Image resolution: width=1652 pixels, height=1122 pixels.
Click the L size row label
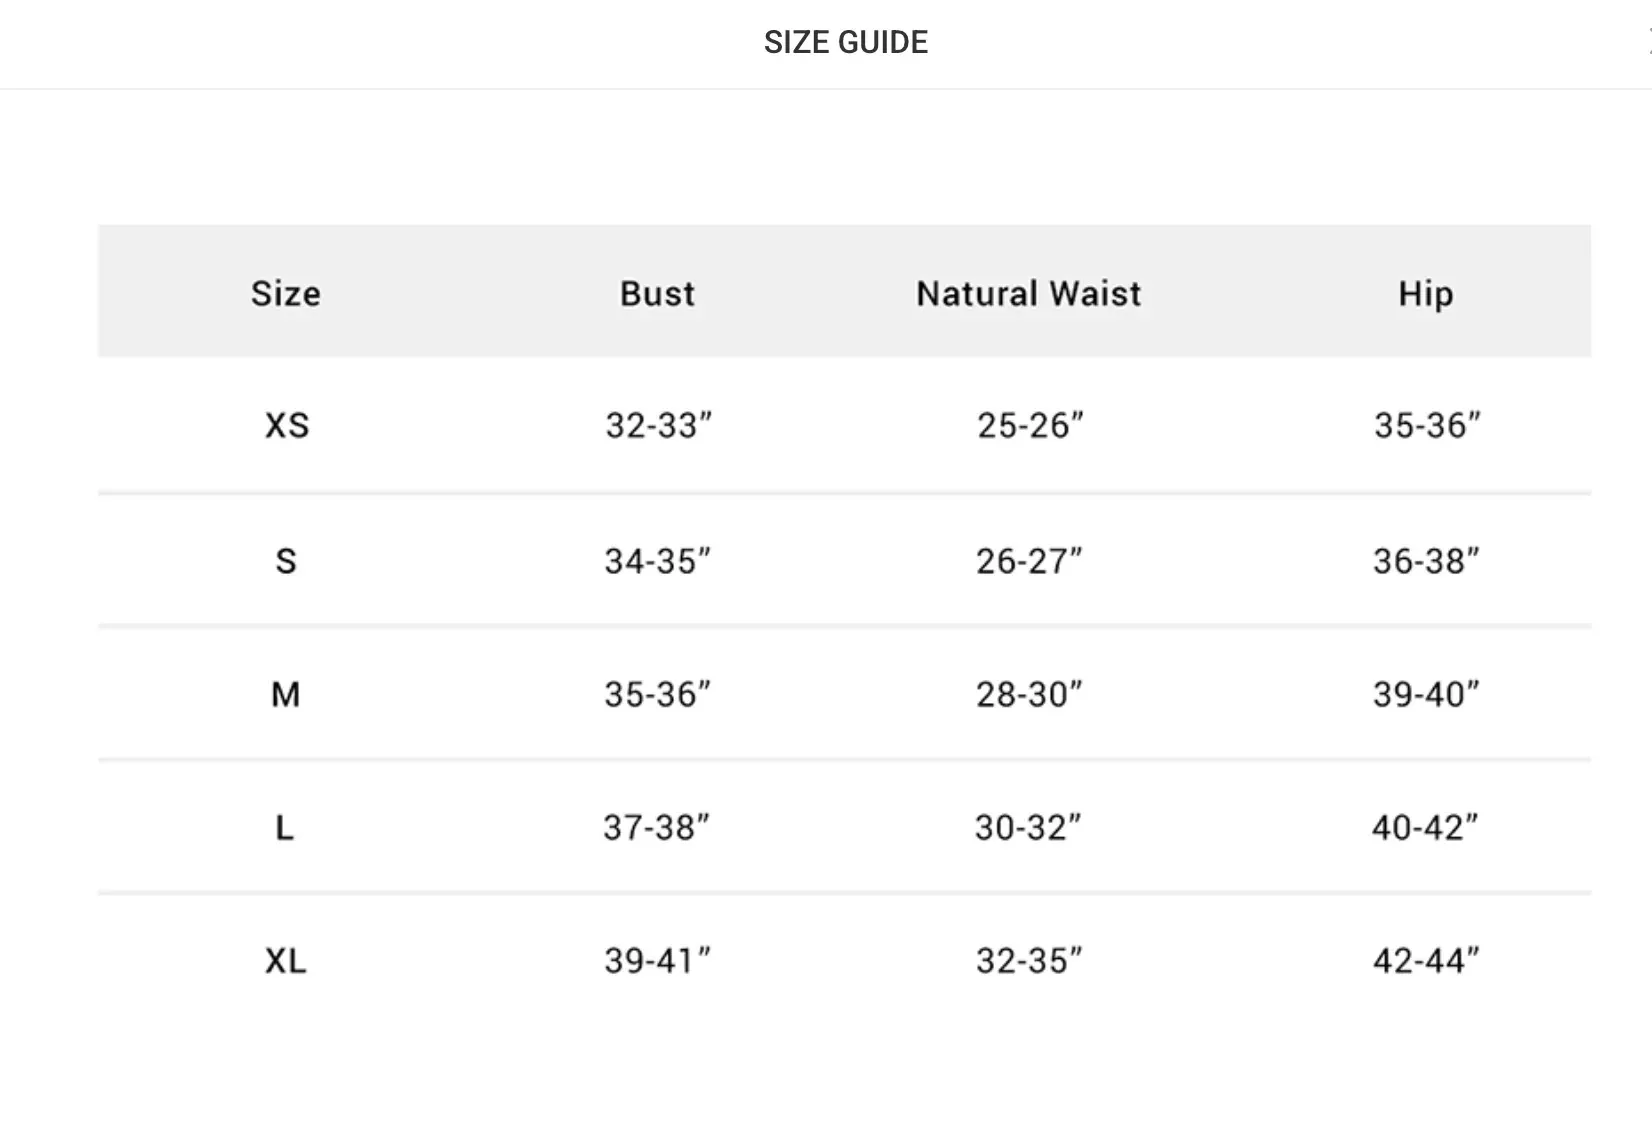[285, 827]
